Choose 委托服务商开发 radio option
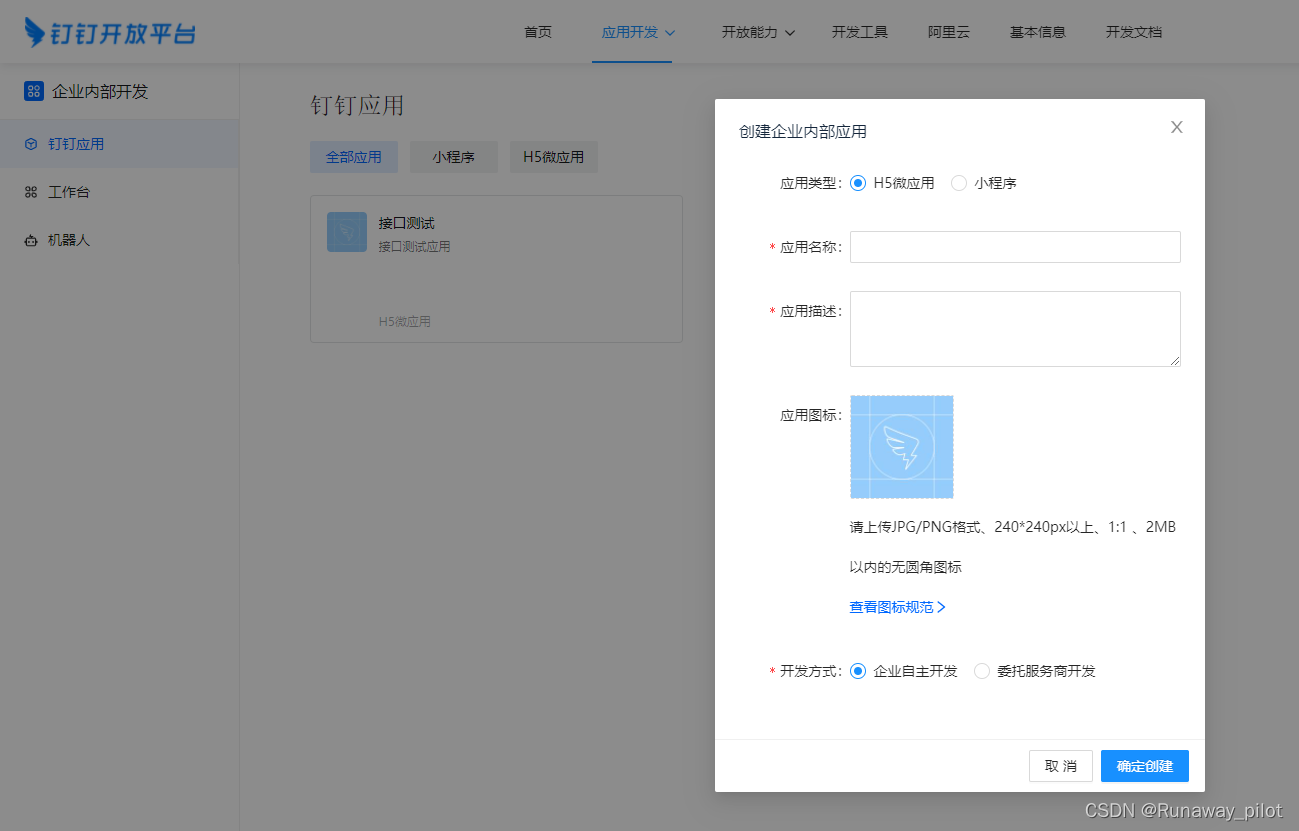Image resolution: width=1299 pixels, height=831 pixels. pyautogui.click(x=982, y=671)
